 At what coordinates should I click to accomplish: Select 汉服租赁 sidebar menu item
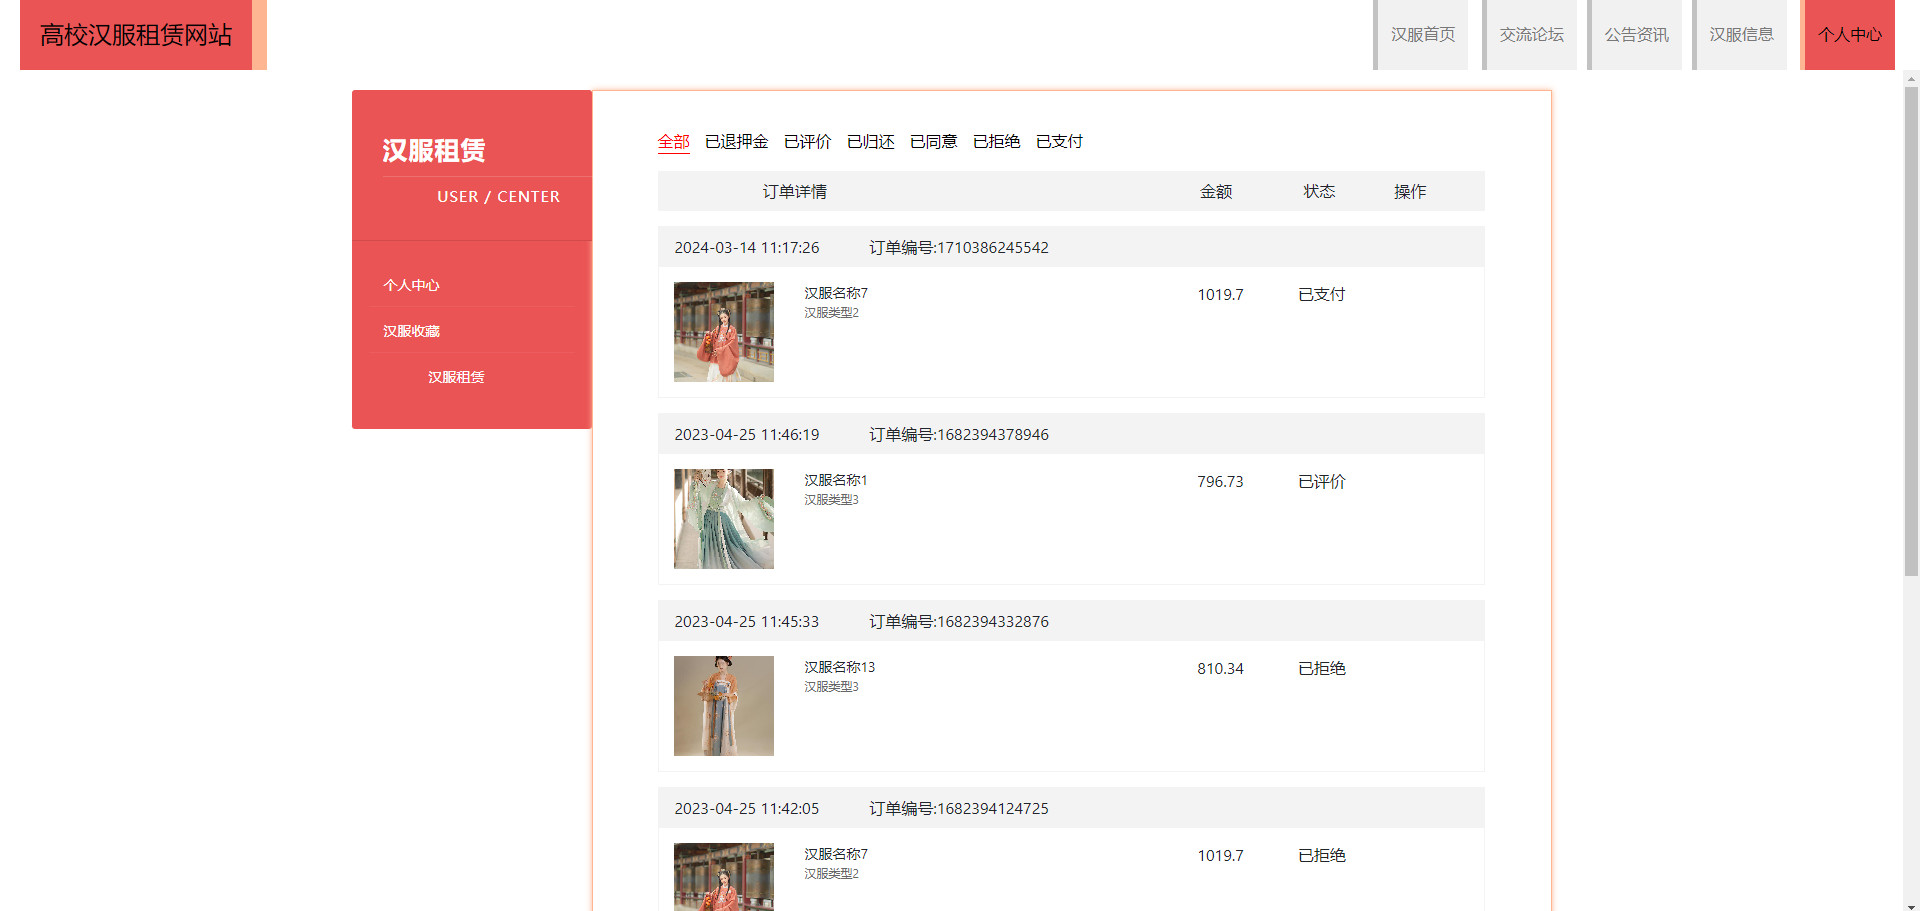point(456,377)
